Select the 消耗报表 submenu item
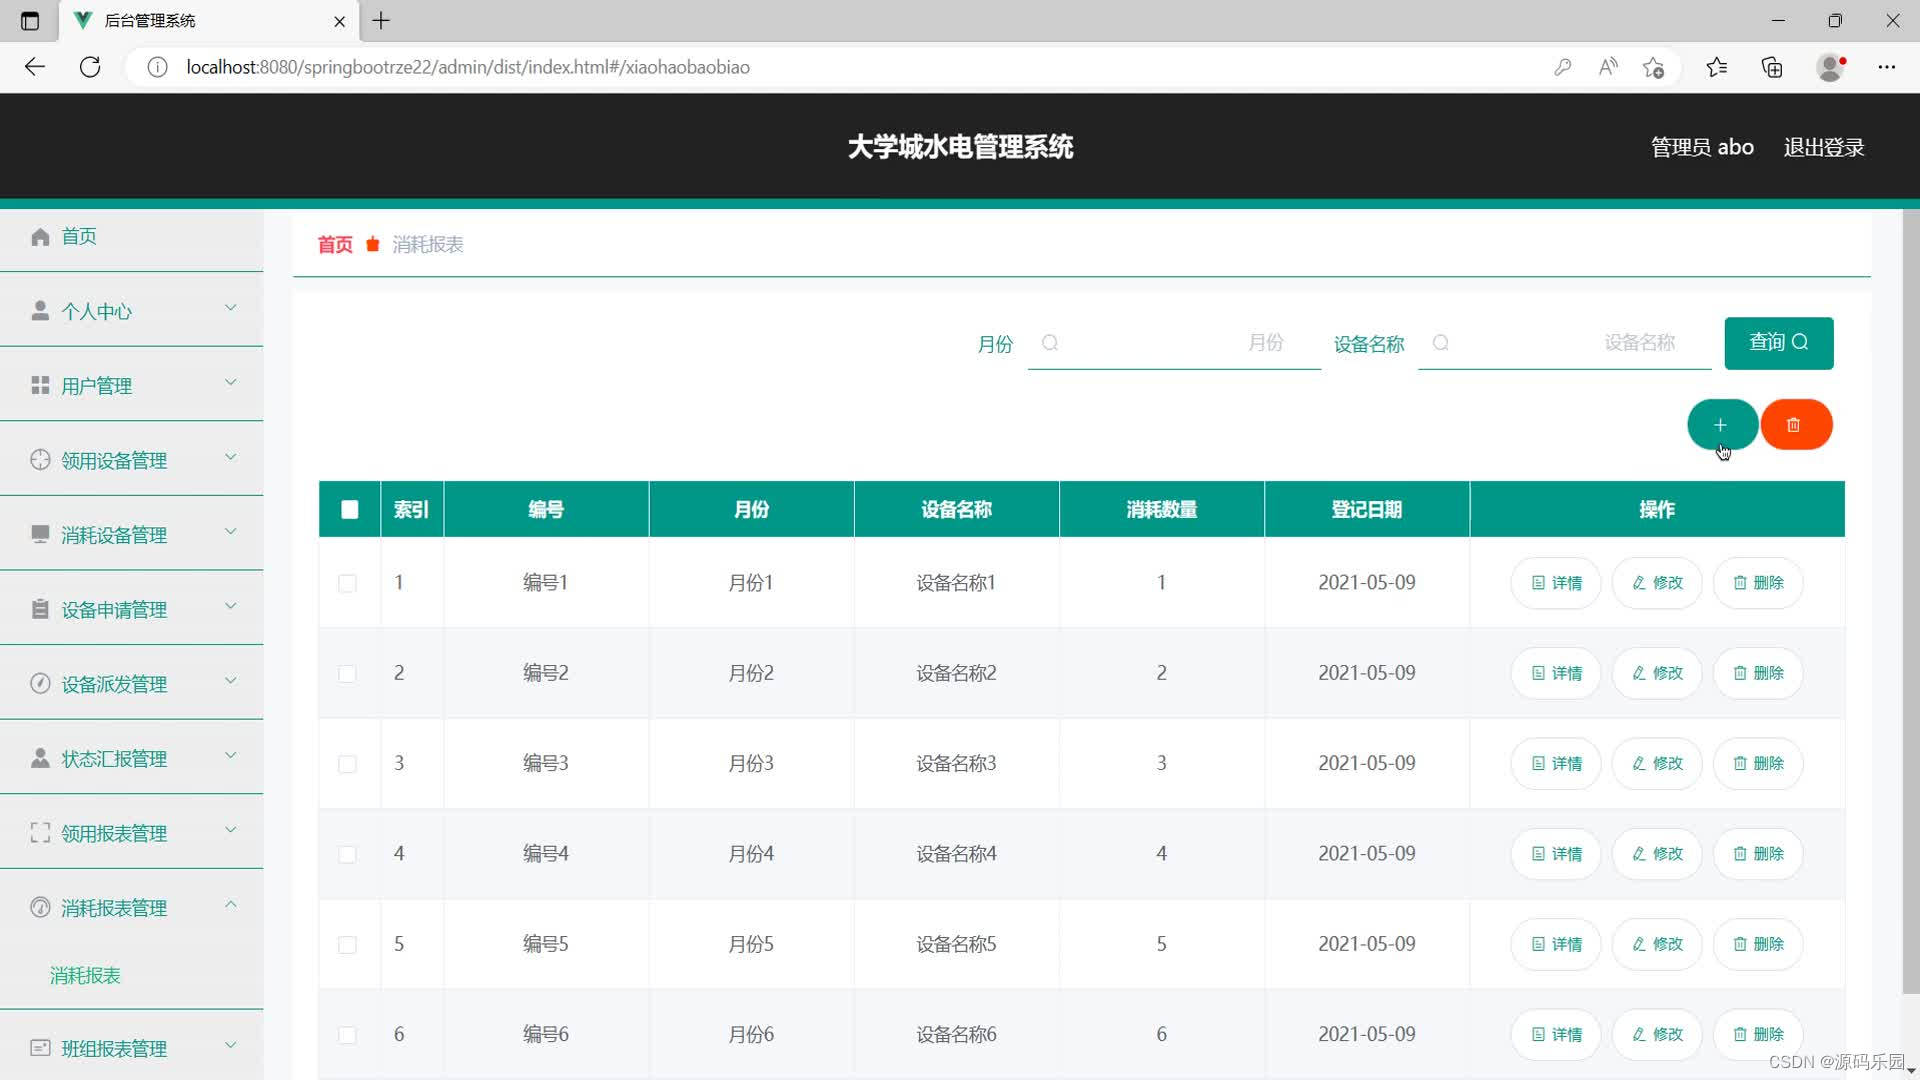Viewport: 1920px width, 1080px height. click(85, 975)
